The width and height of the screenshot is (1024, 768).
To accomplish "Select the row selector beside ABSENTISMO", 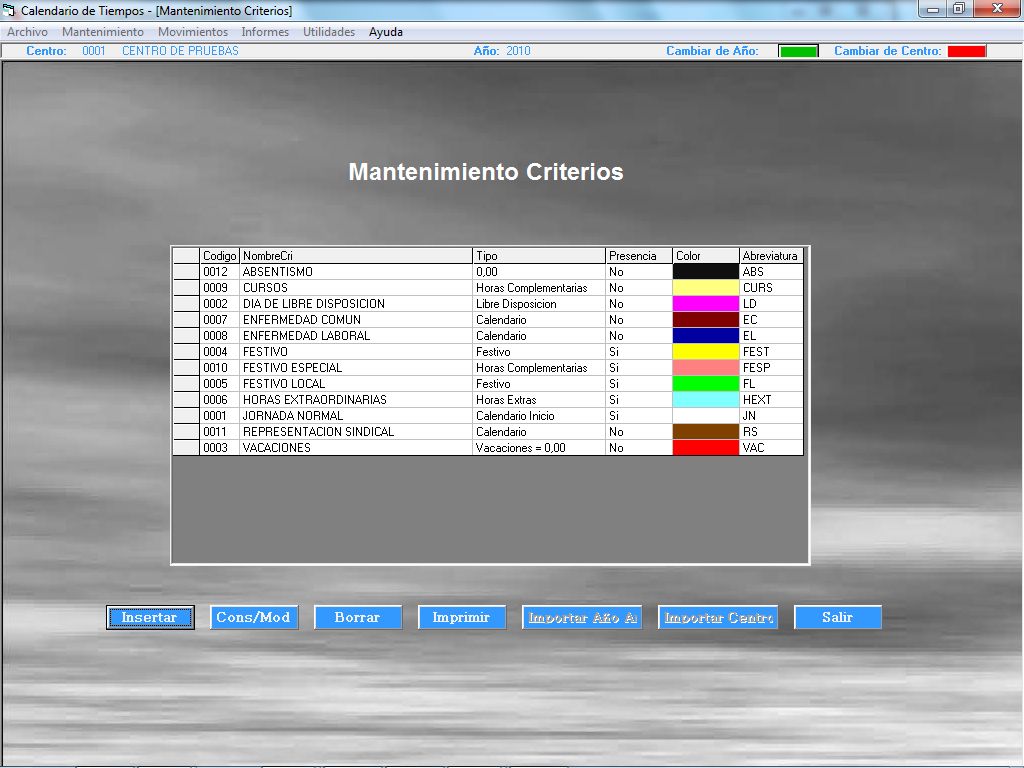I will pyautogui.click(x=186, y=272).
